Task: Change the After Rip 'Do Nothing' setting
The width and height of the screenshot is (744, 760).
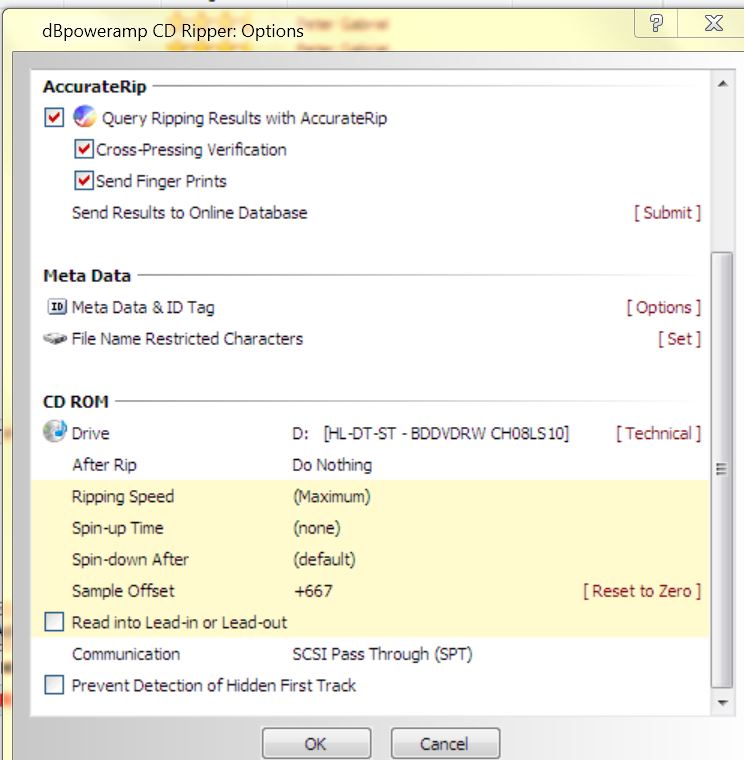Action: (332, 465)
